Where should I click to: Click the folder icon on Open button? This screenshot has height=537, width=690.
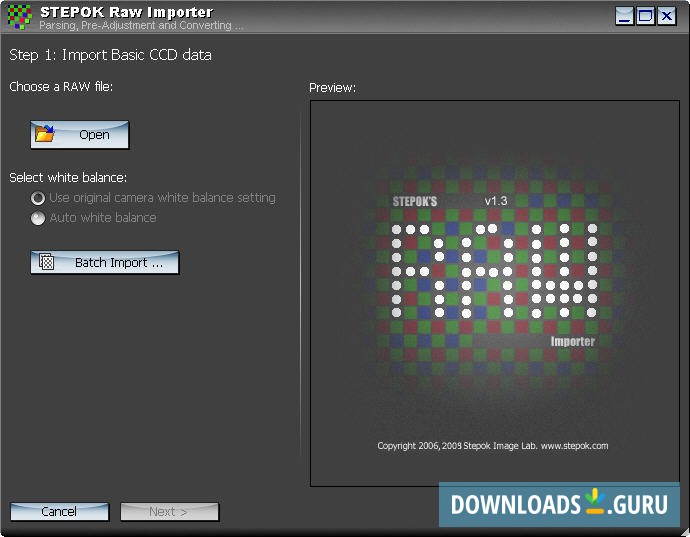(x=44, y=134)
